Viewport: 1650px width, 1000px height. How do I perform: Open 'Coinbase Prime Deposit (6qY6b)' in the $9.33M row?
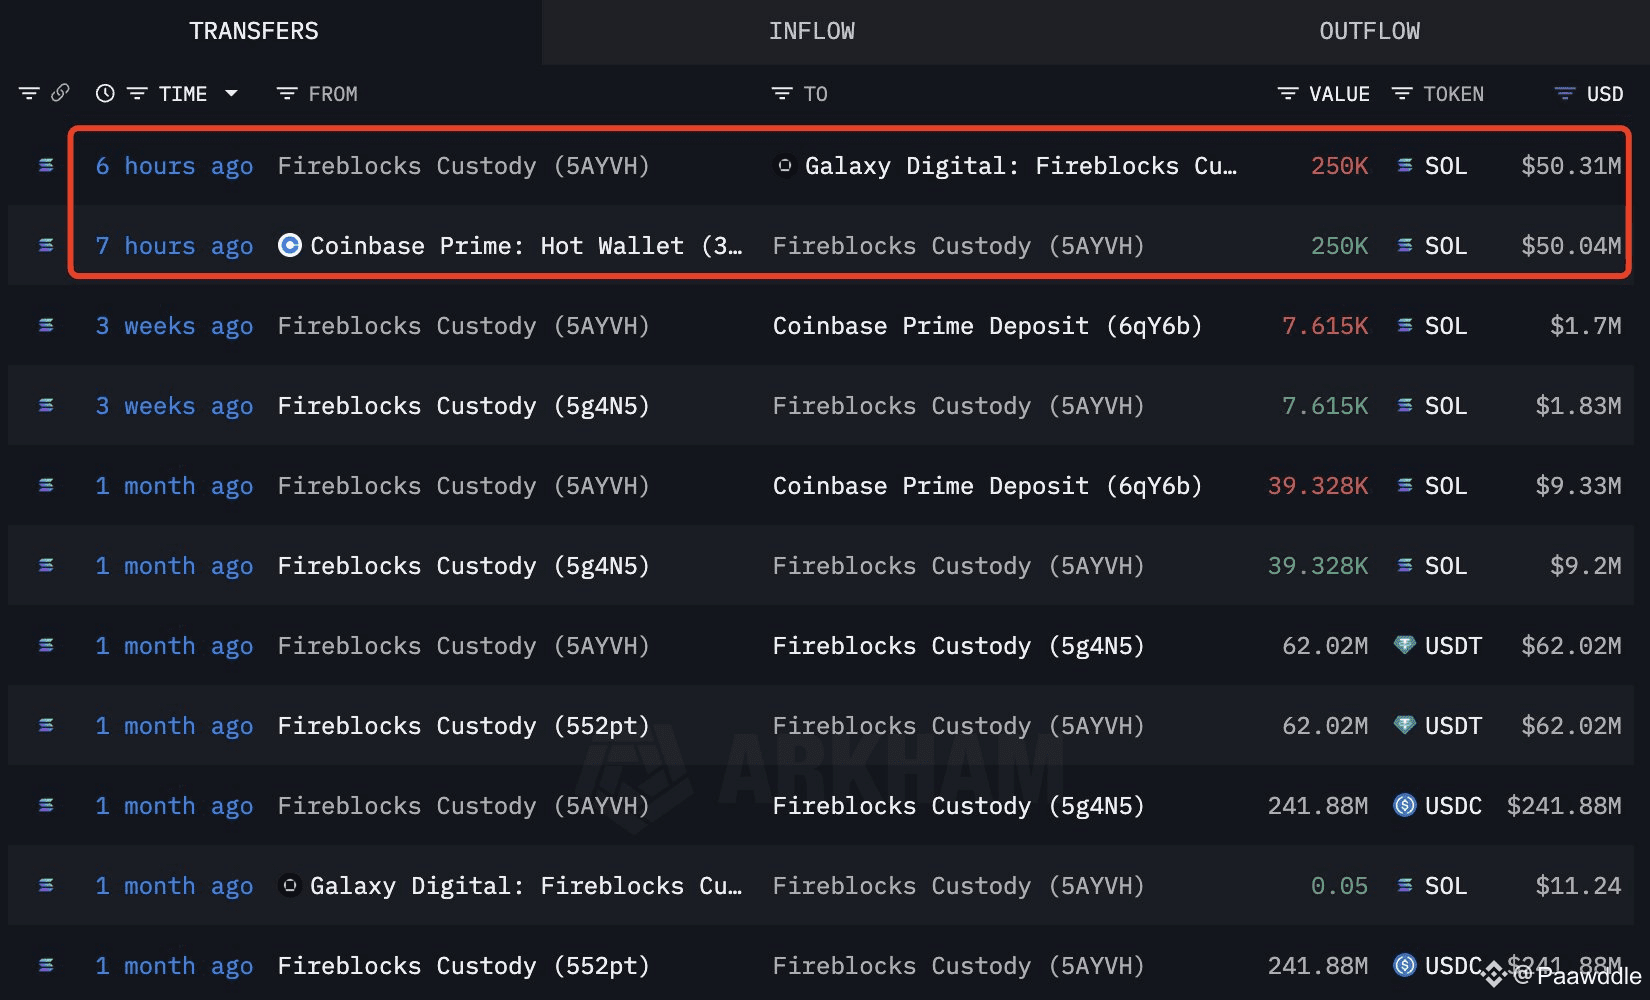click(987, 486)
